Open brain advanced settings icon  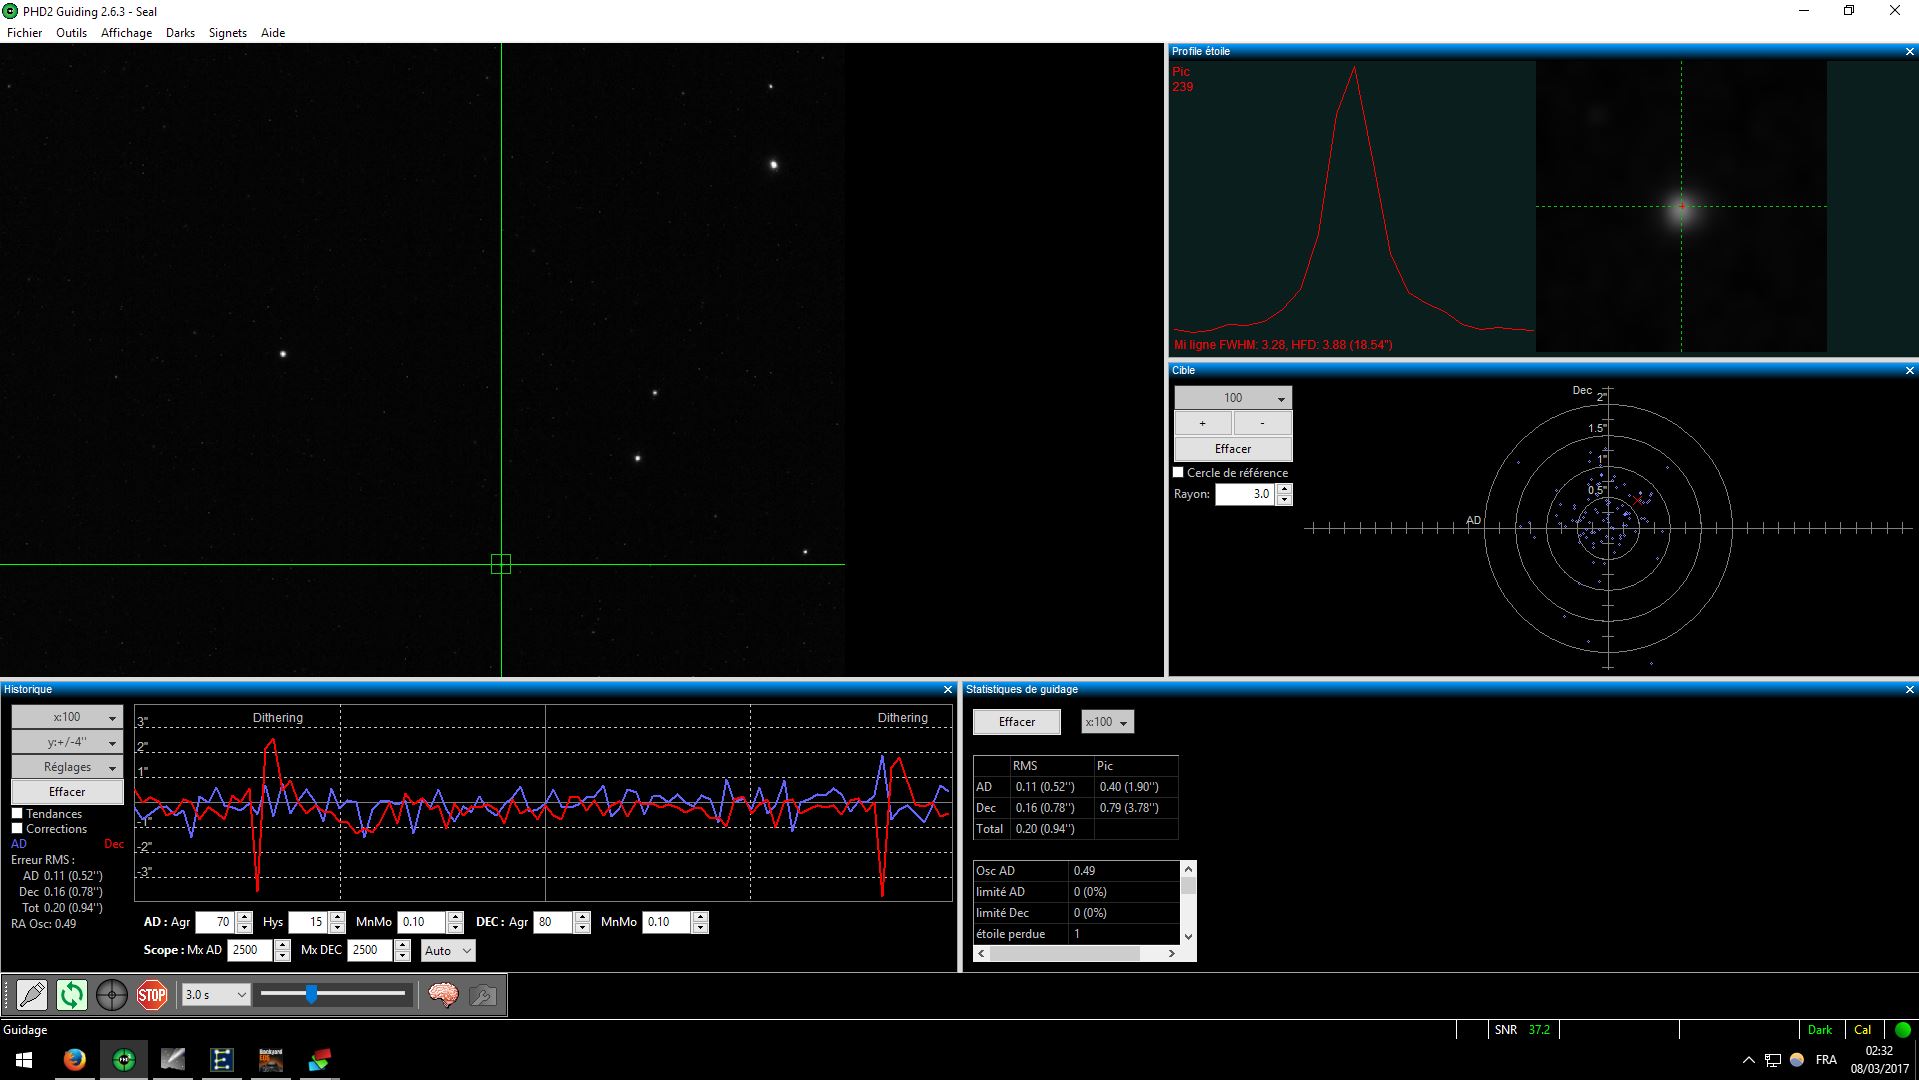click(x=443, y=995)
